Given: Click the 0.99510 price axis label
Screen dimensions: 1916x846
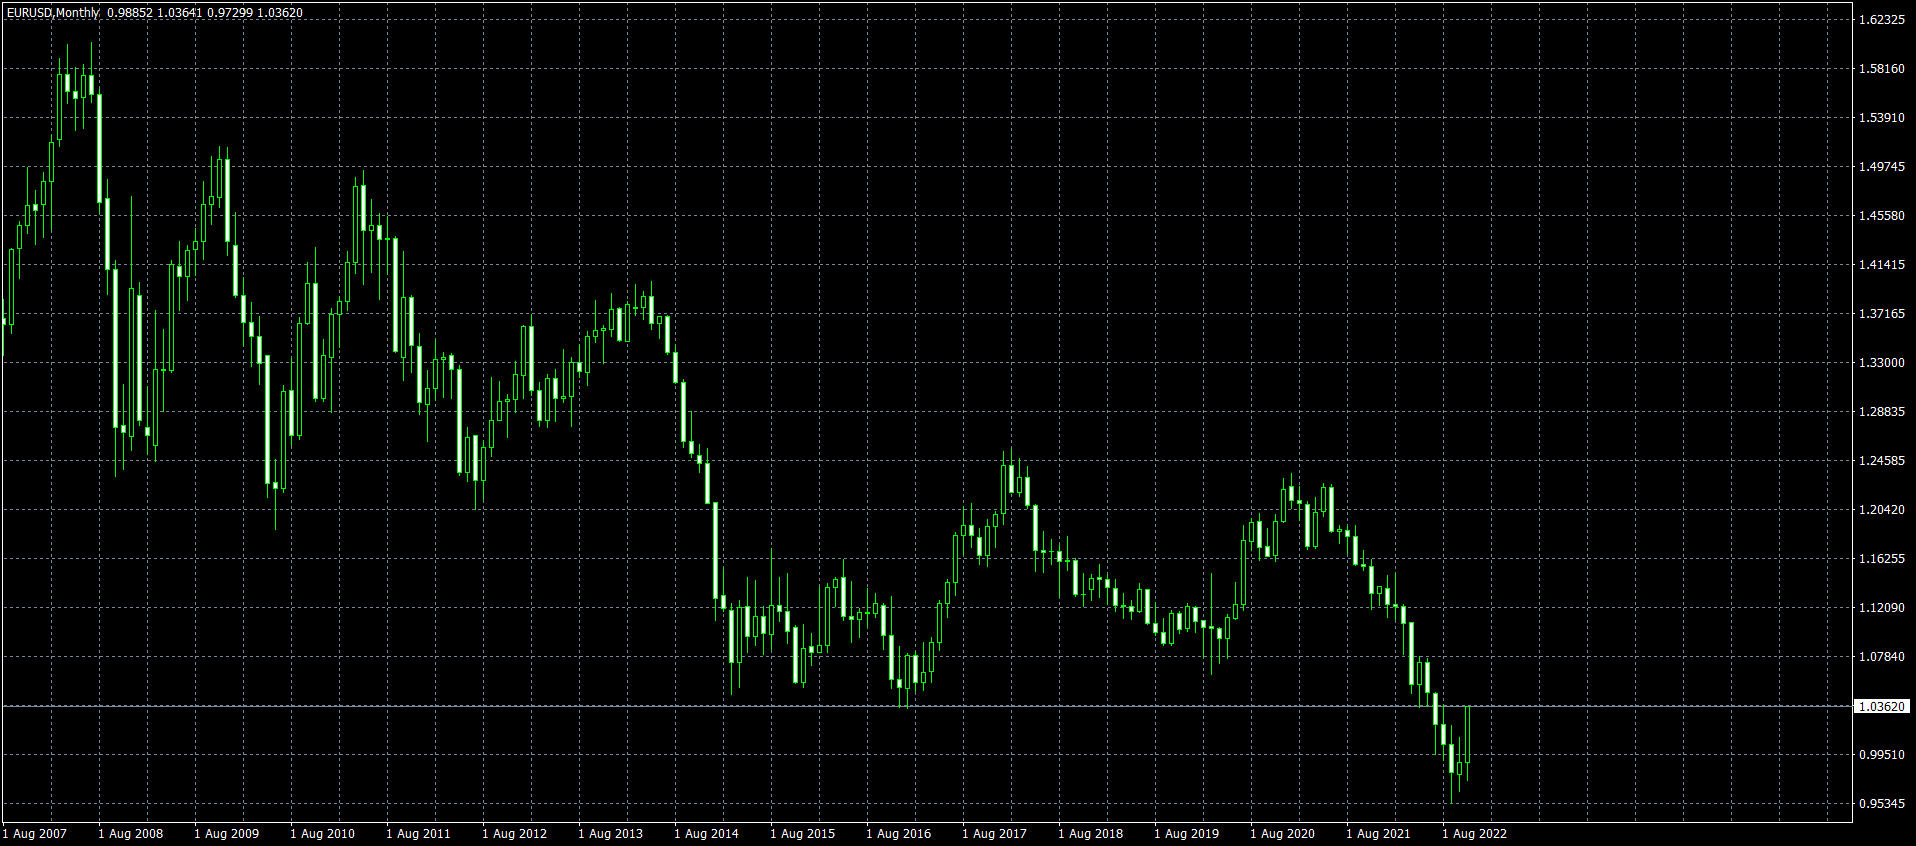Looking at the screenshot, I should coord(1882,755).
